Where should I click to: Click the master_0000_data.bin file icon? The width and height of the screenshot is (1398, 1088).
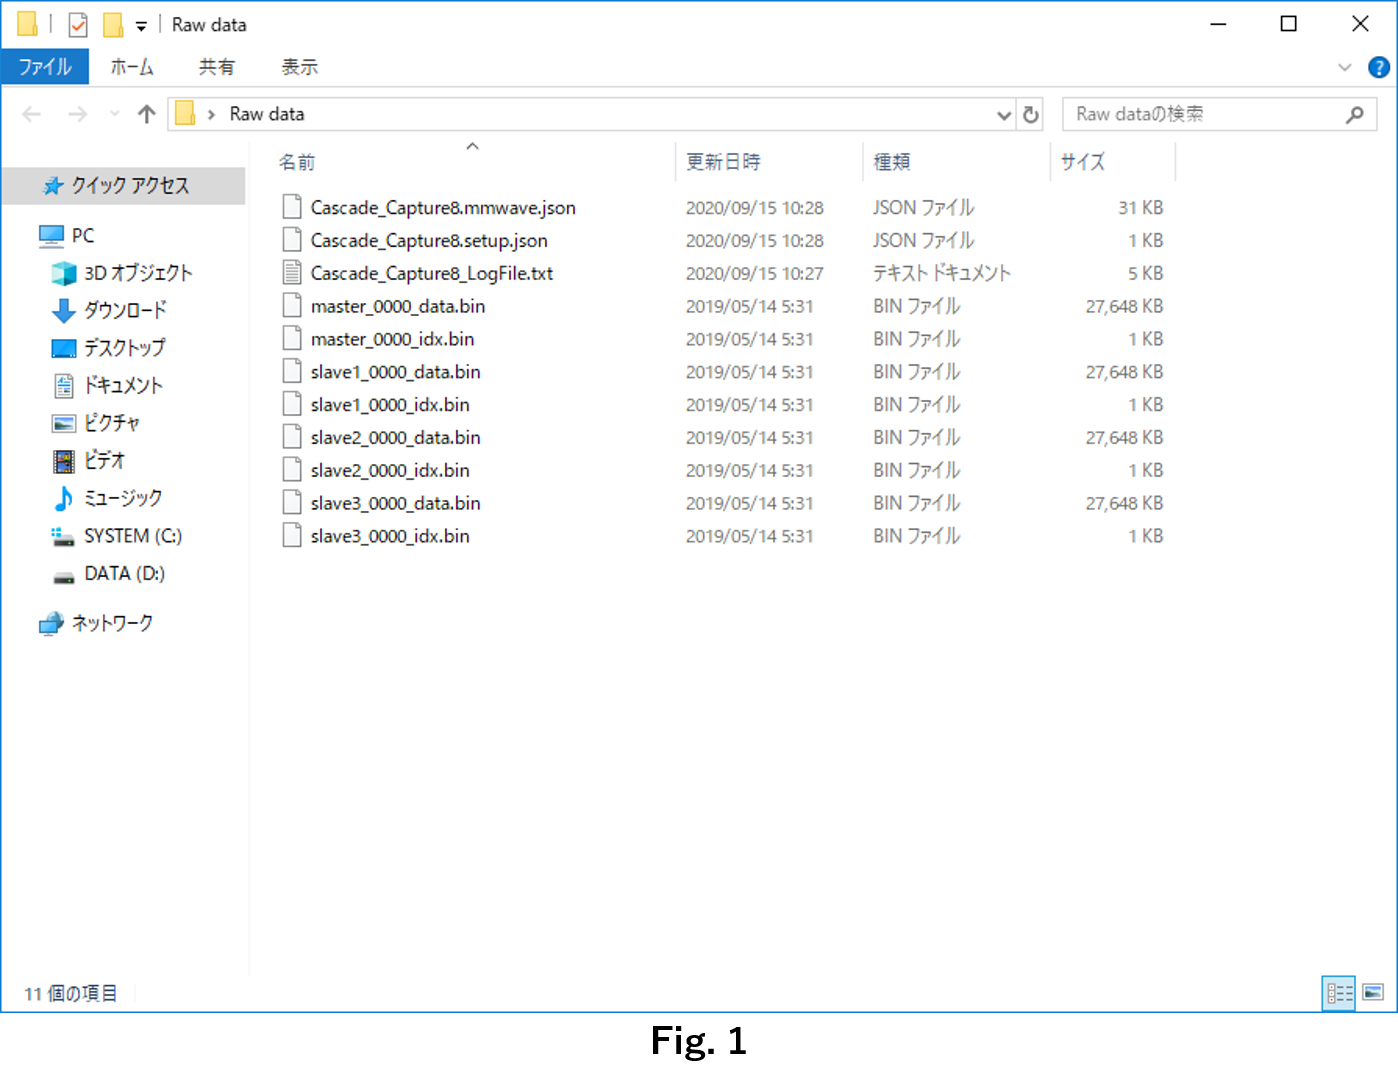pos(292,305)
